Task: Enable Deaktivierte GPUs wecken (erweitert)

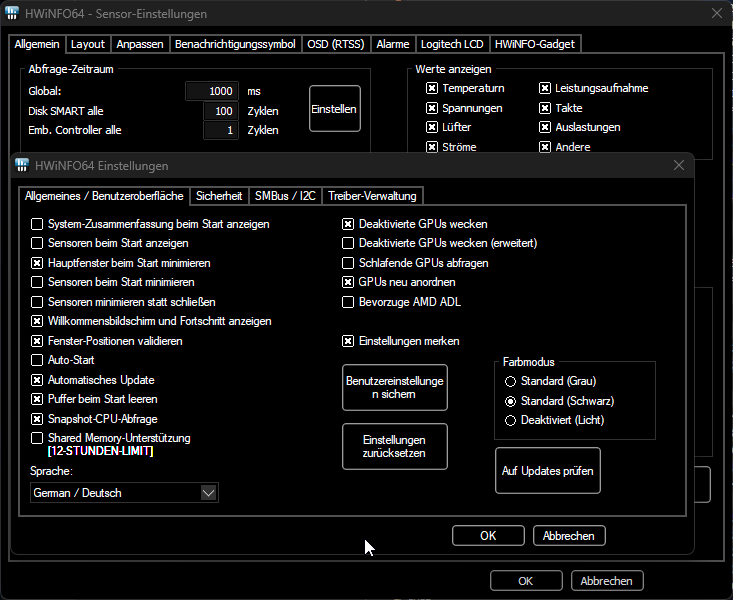Action: pyautogui.click(x=348, y=243)
